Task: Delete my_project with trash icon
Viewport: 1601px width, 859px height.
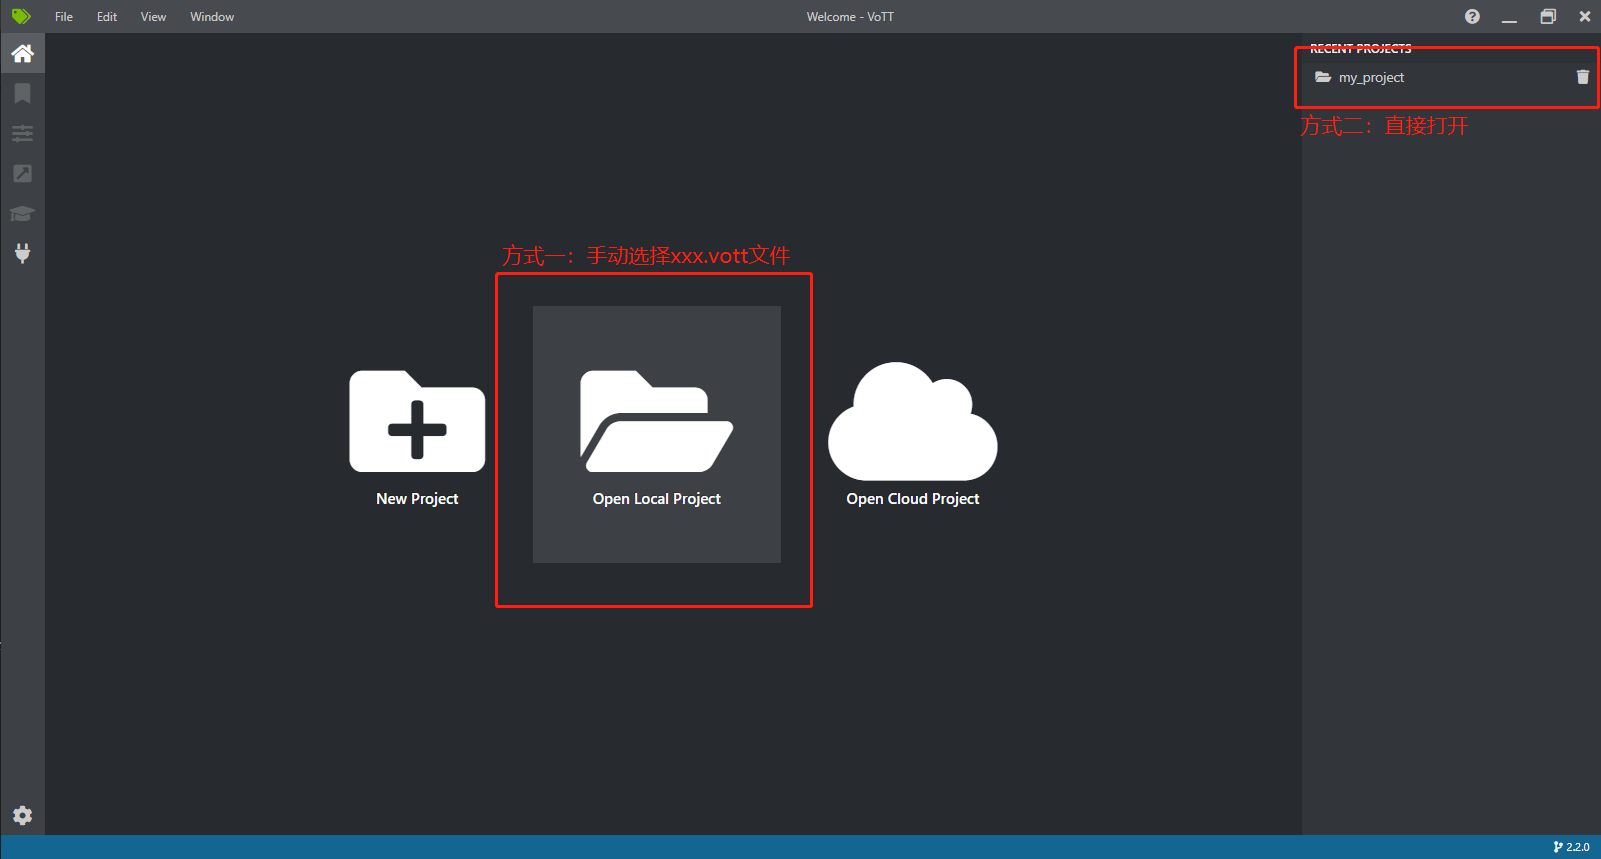Action: [1582, 77]
